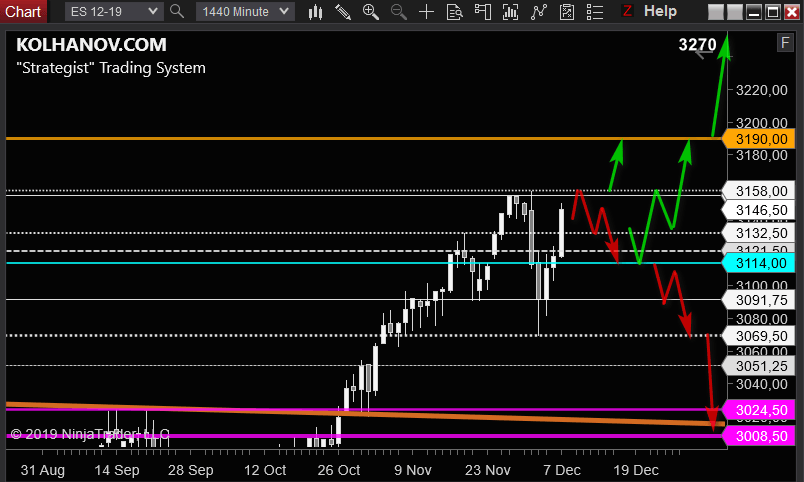The height and width of the screenshot is (482, 804).
Task: Open the Help menu
Action: 660,11
